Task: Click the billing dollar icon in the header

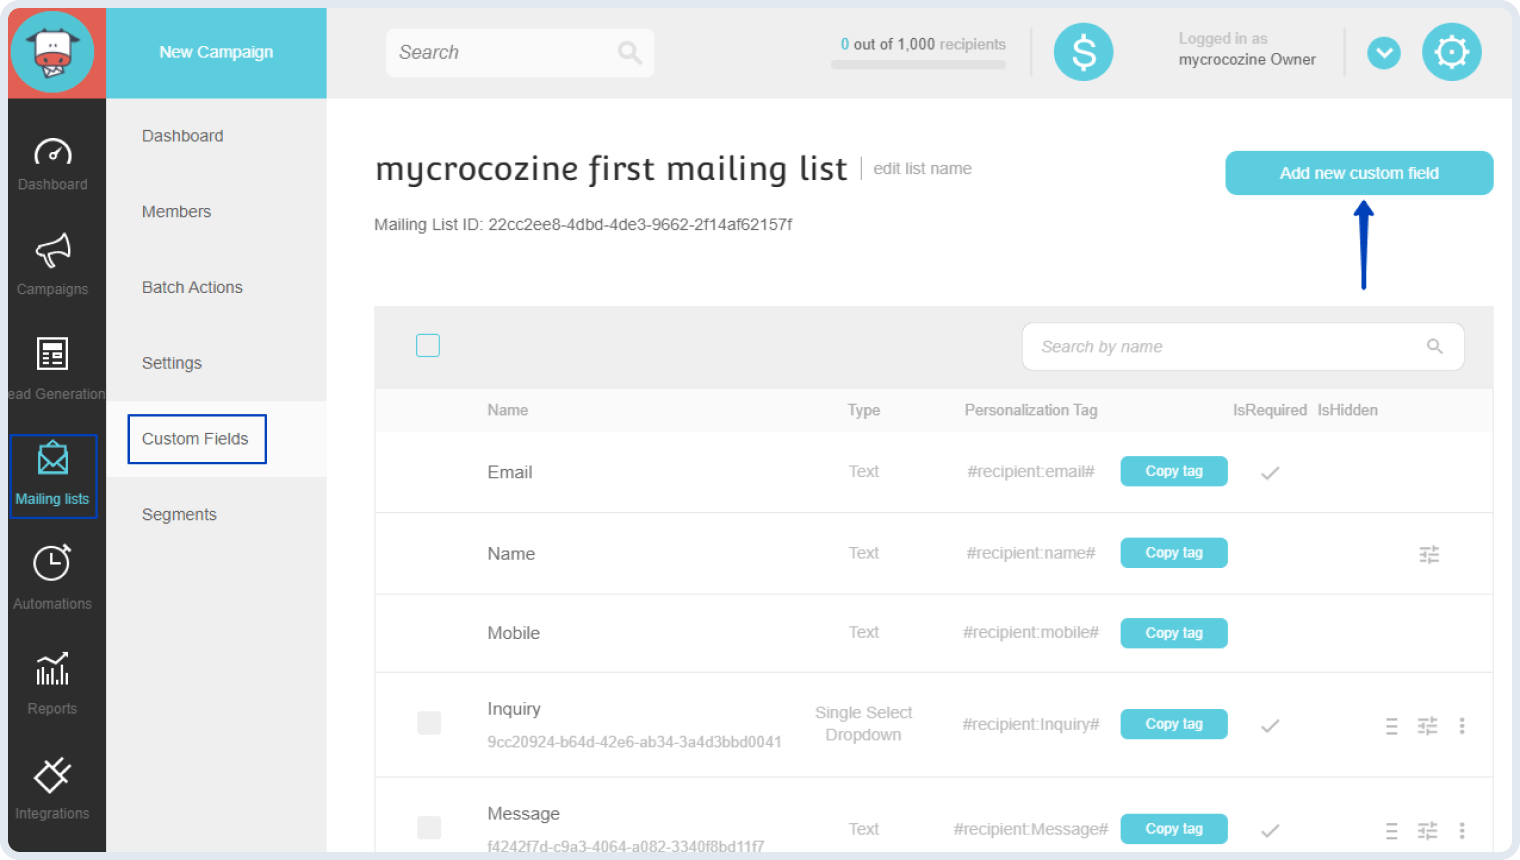Action: [x=1083, y=52]
